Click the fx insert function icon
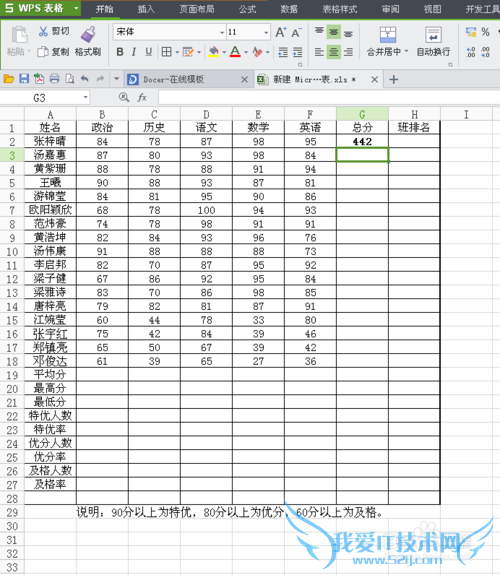The width and height of the screenshot is (500, 575). pyautogui.click(x=142, y=98)
